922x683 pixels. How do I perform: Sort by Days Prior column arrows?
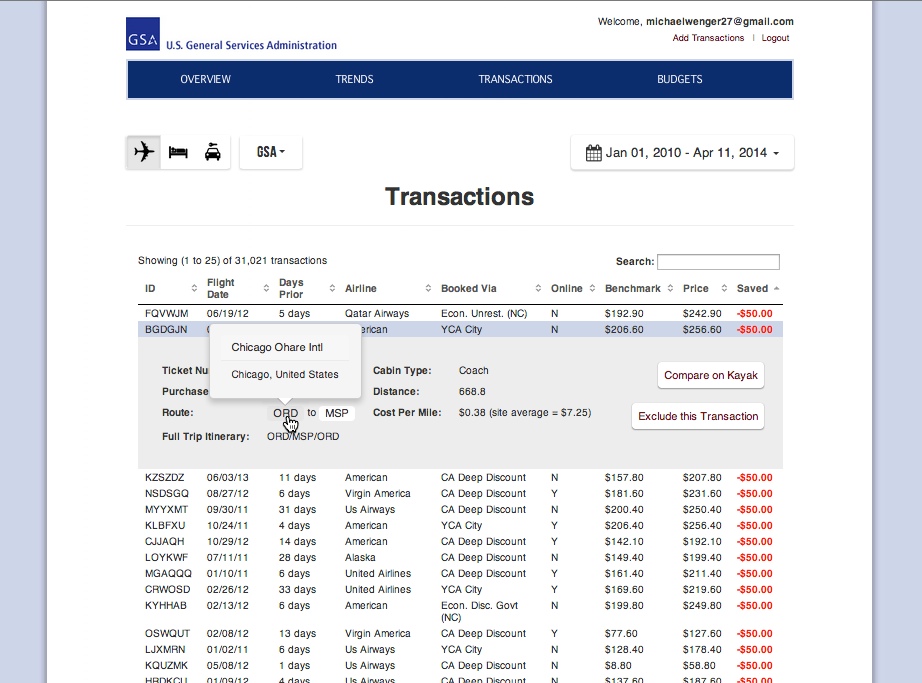332,288
